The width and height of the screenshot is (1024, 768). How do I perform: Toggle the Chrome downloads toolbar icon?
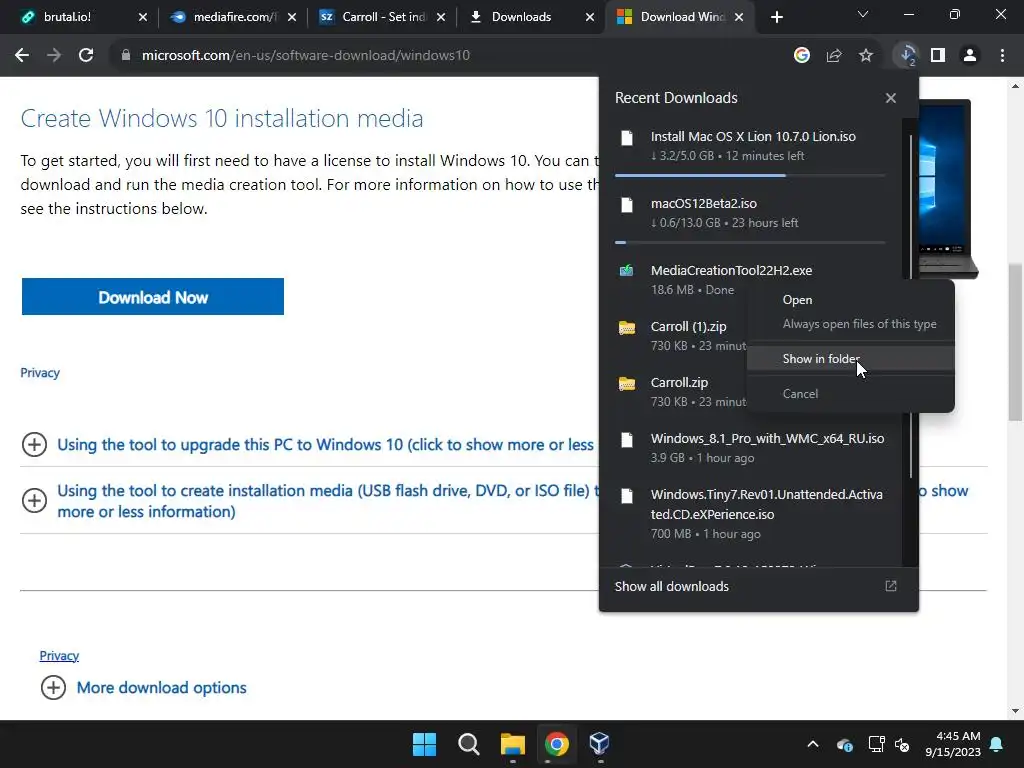[907, 56]
